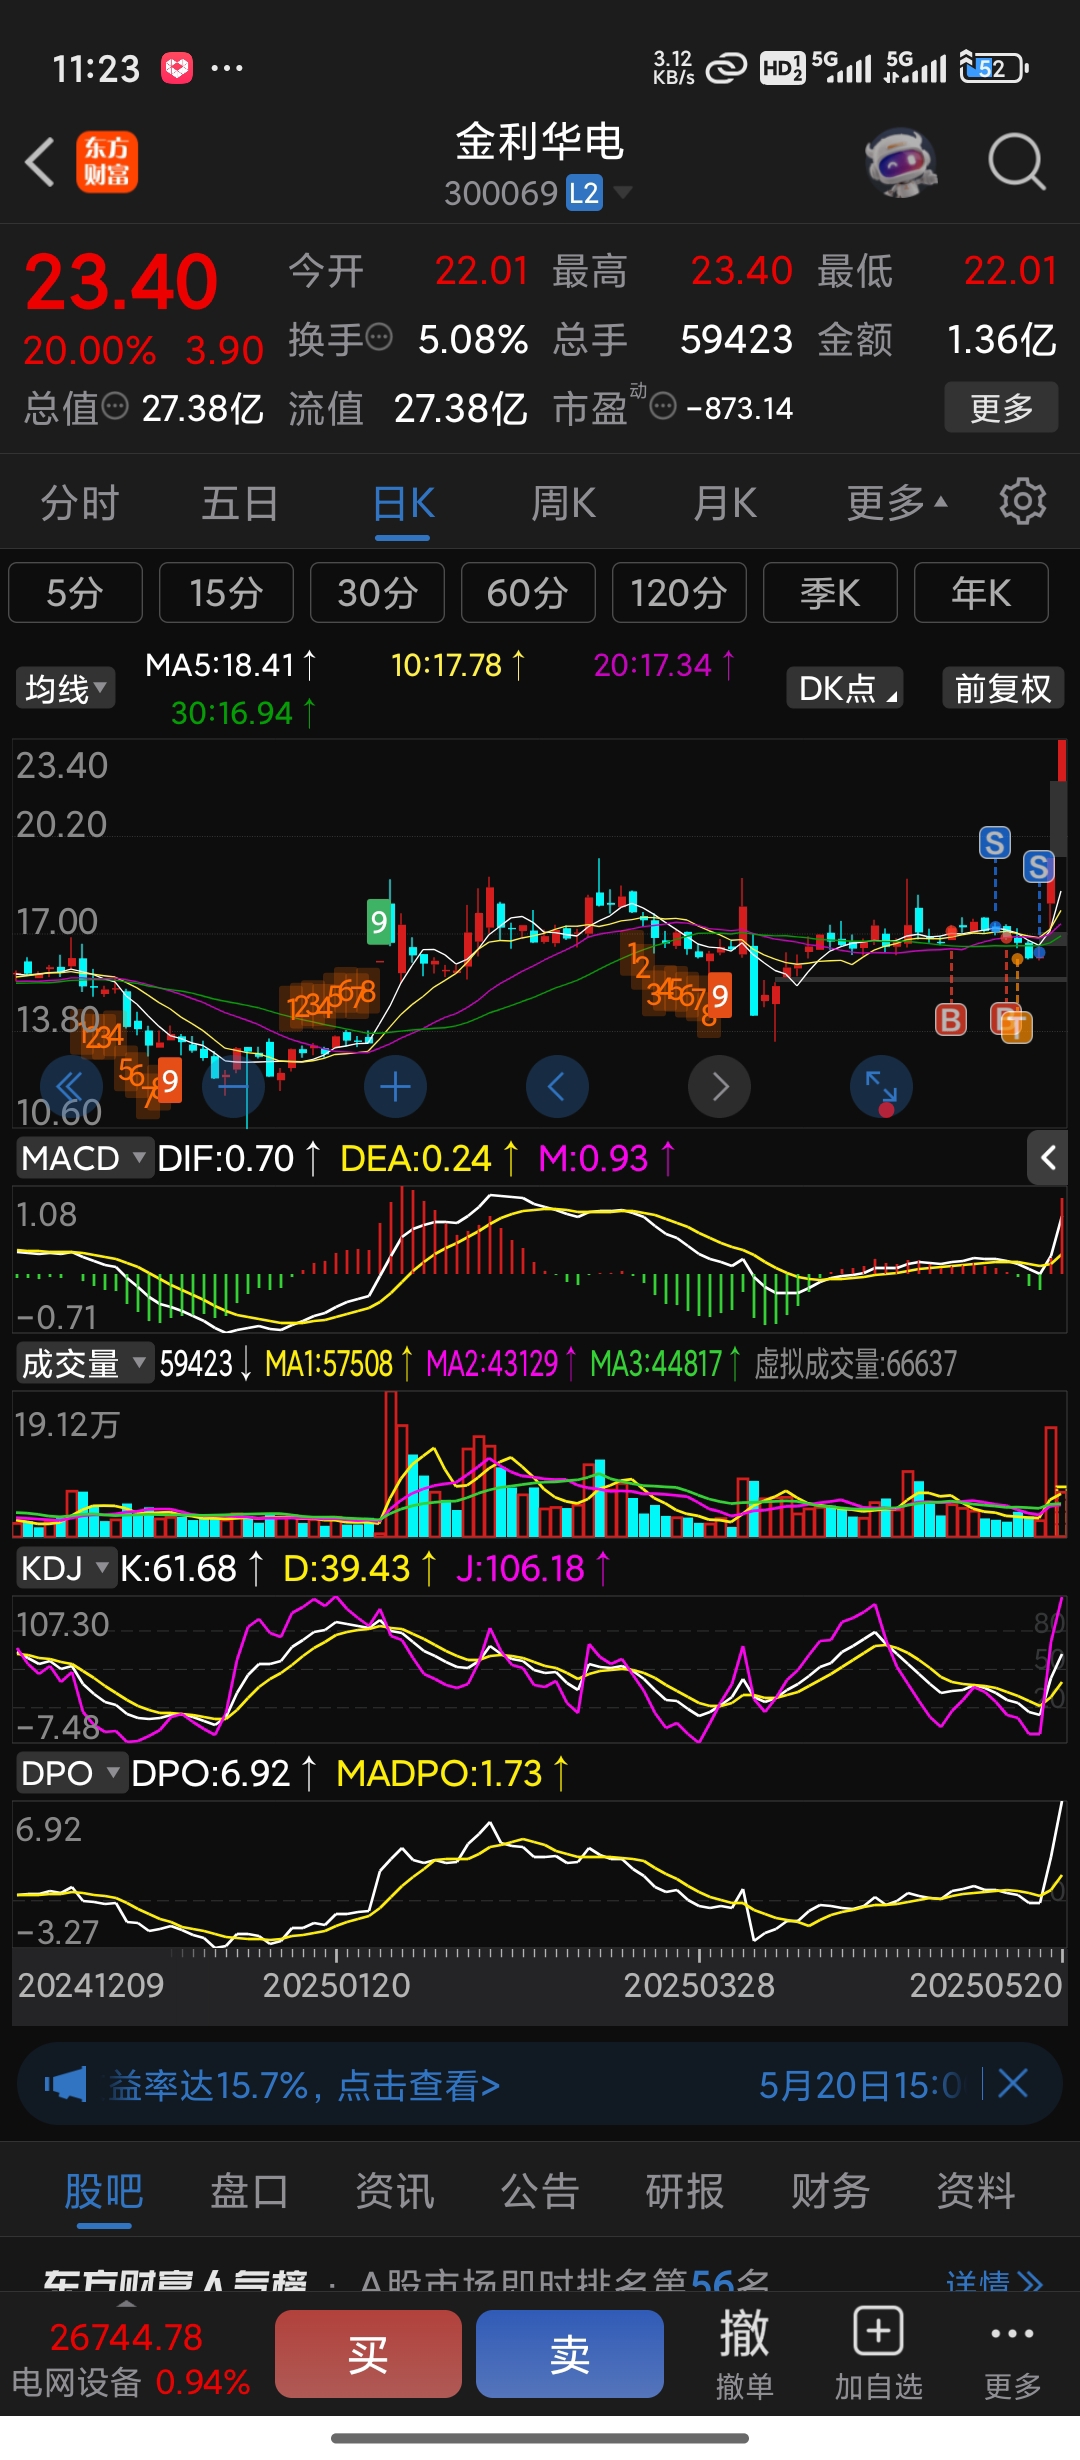Viewport: 1080px width, 2460px height.
Task: Close the announcement banner X
Action: click(1013, 2084)
